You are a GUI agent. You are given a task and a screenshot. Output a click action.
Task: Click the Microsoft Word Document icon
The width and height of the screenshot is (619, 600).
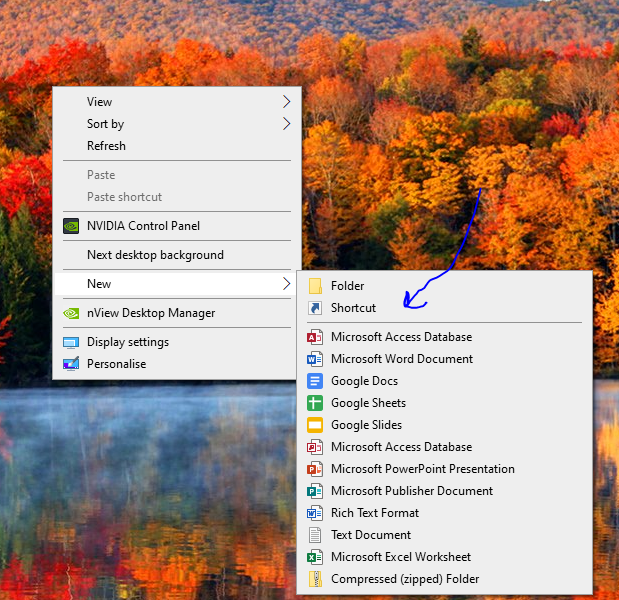click(x=315, y=359)
